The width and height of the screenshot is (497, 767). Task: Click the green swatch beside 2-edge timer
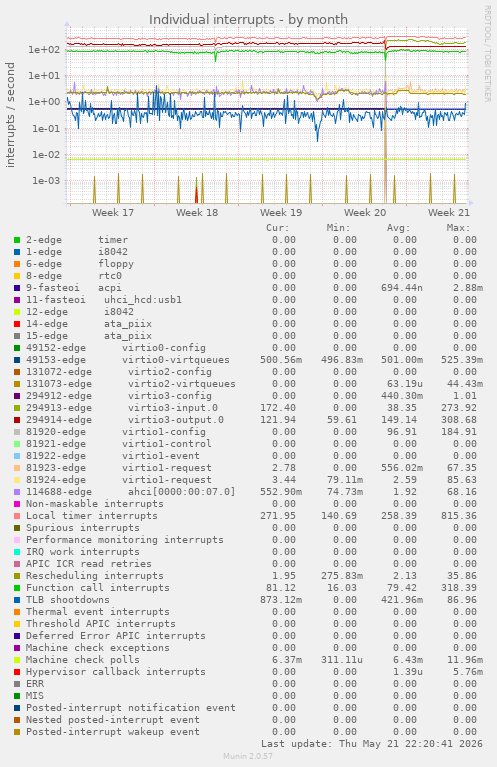click(x=17, y=240)
